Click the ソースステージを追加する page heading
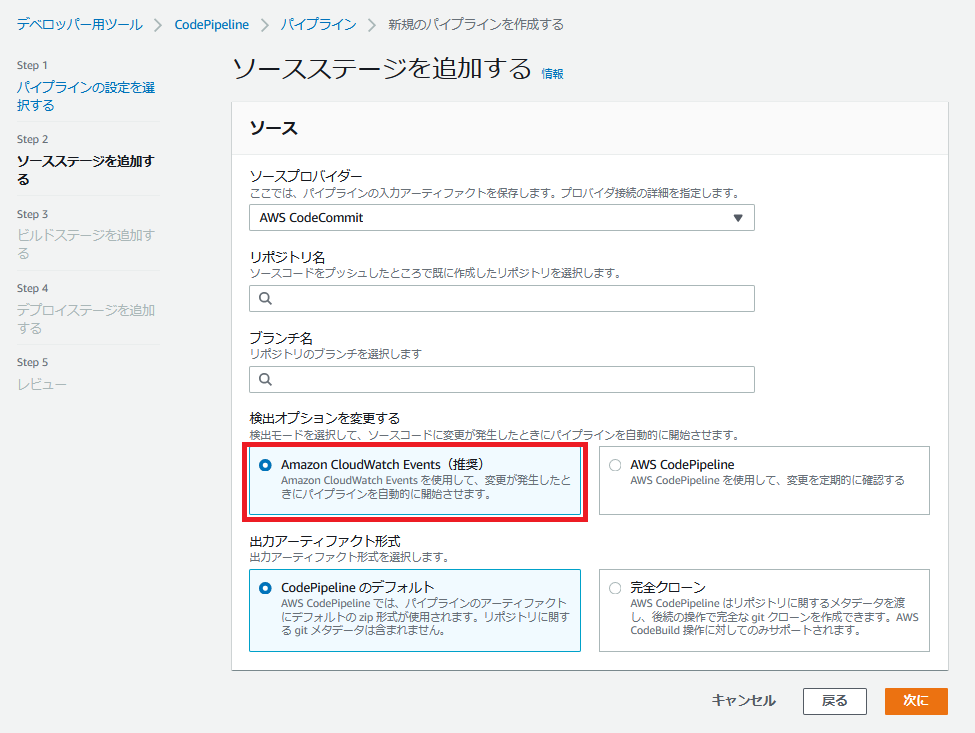The image size is (975, 733). coord(382,68)
